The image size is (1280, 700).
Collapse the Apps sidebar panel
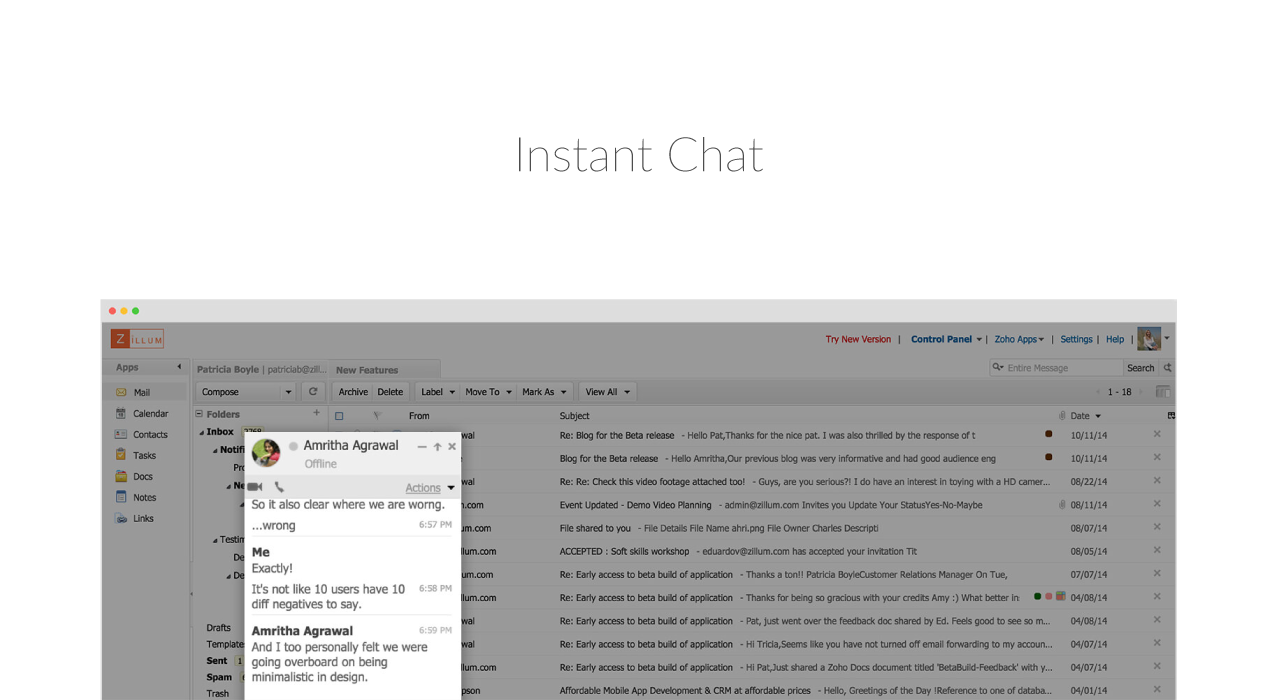(179, 367)
